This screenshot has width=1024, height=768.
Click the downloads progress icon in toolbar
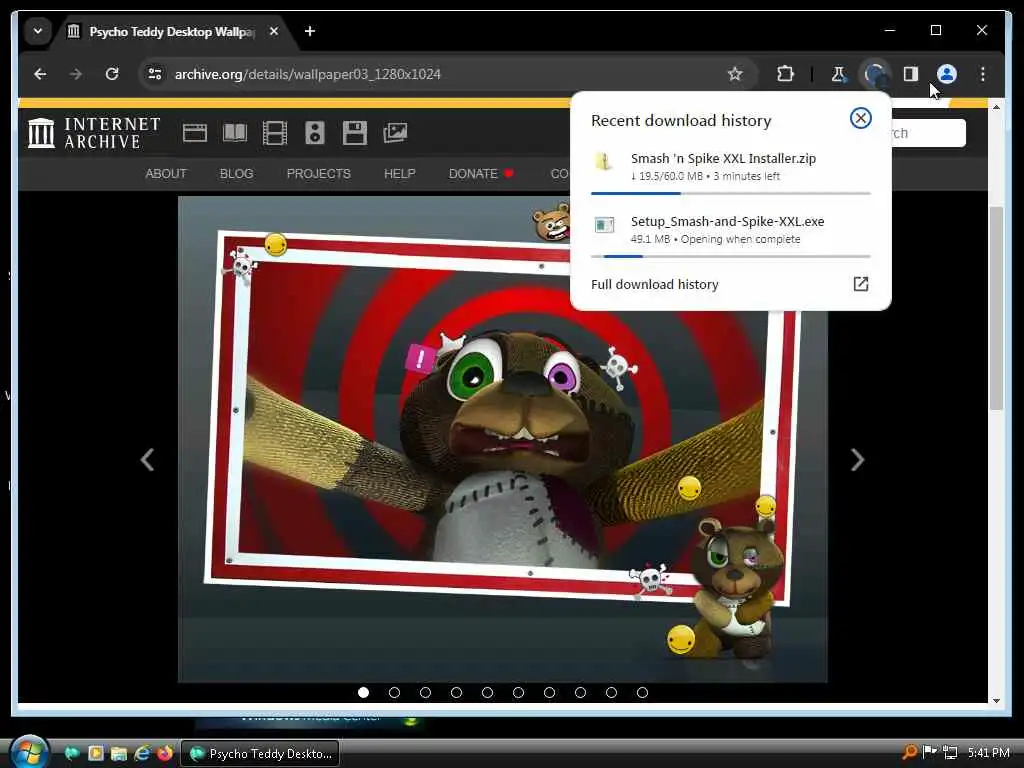(x=875, y=74)
